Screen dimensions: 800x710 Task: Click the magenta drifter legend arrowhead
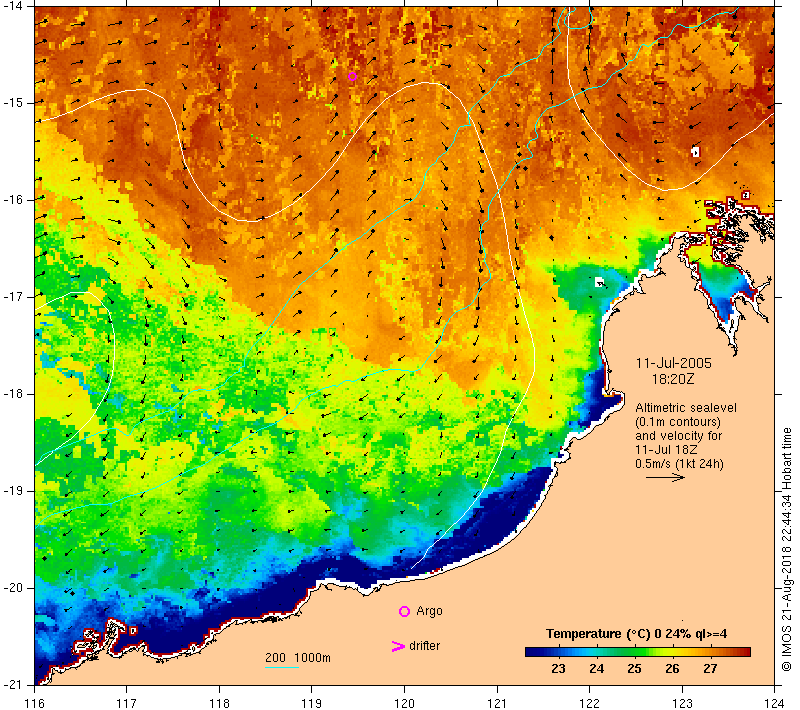[397, 646]
